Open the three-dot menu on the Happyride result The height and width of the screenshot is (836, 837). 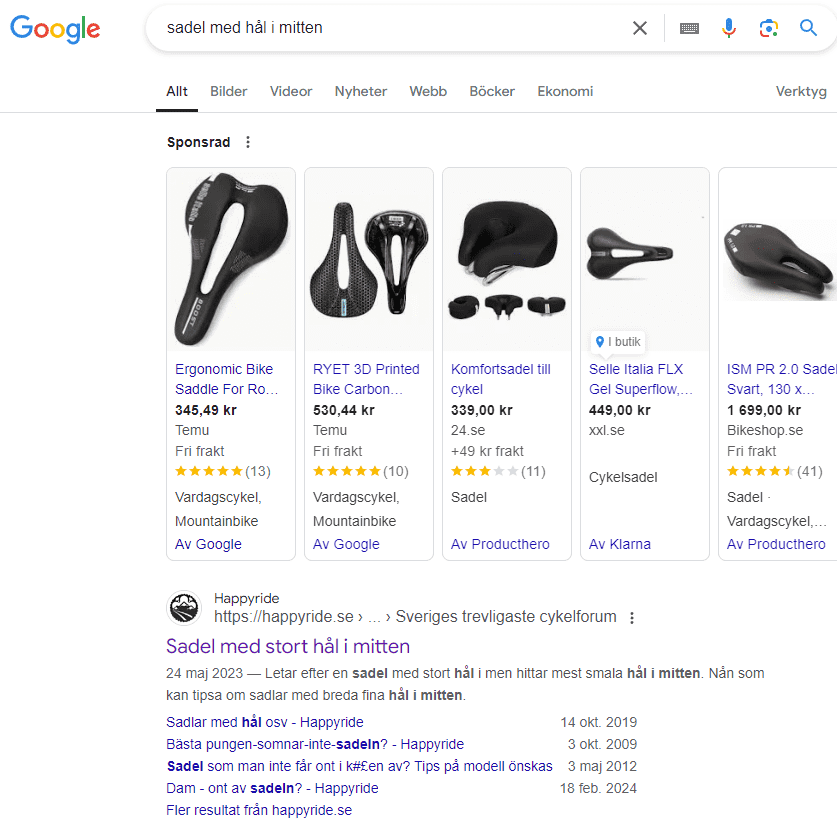click(x=632, y=618)
